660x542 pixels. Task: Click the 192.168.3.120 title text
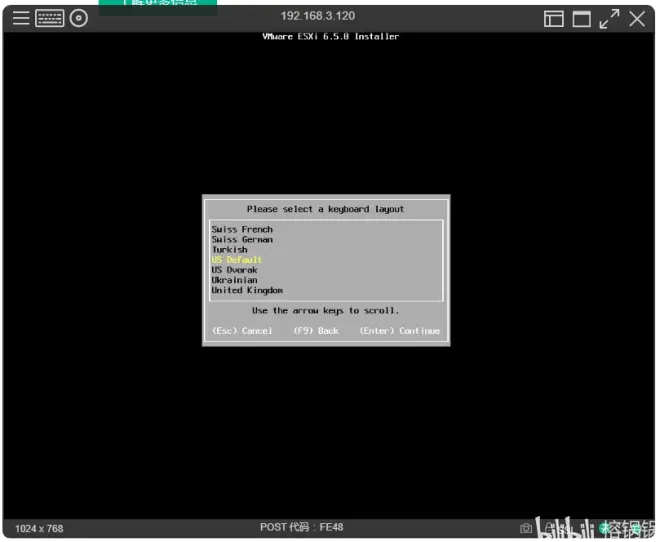click(318, 16)
